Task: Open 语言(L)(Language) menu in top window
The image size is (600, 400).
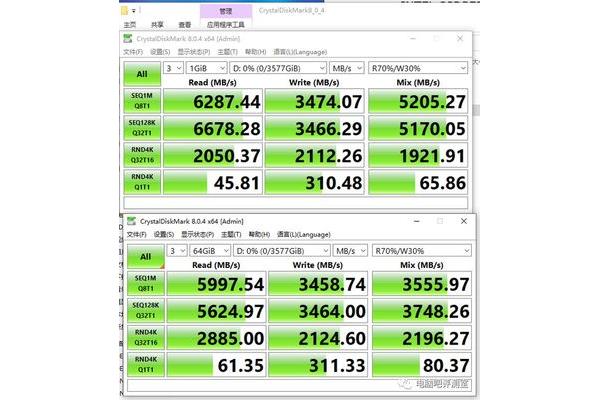Action: click(300, 52)
